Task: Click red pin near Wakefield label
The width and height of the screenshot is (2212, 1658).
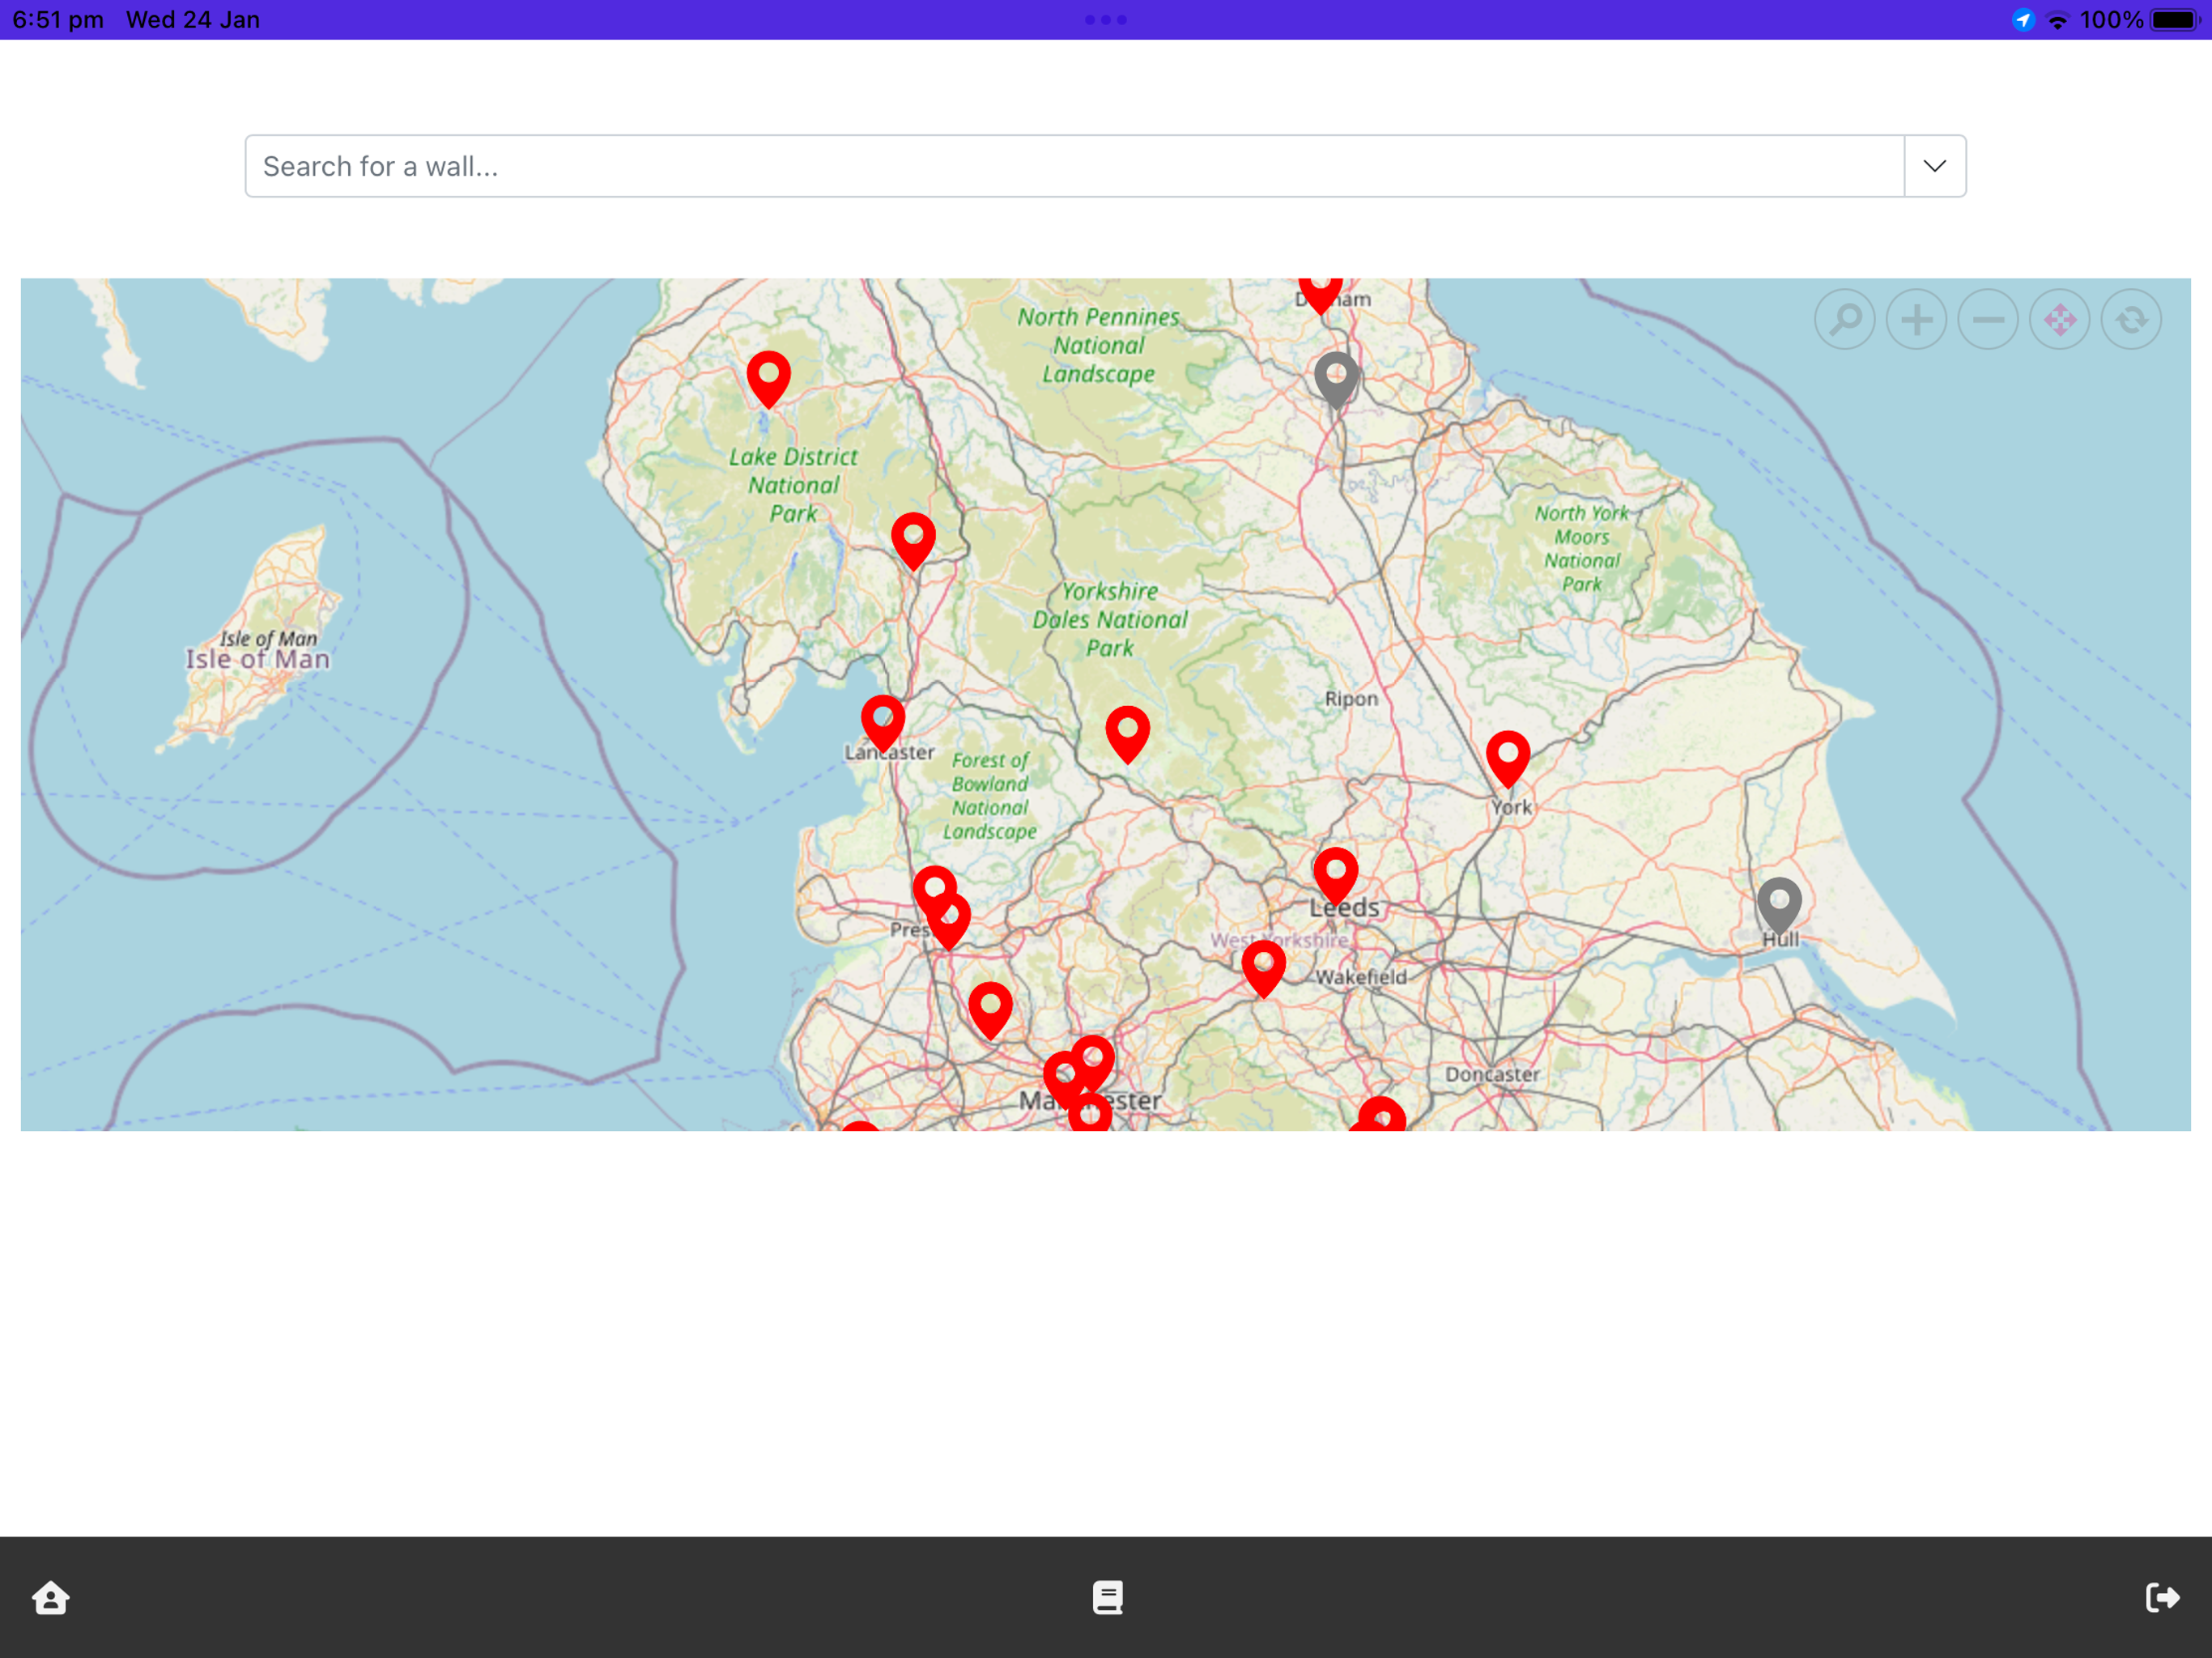Action: pos(1263,966)
